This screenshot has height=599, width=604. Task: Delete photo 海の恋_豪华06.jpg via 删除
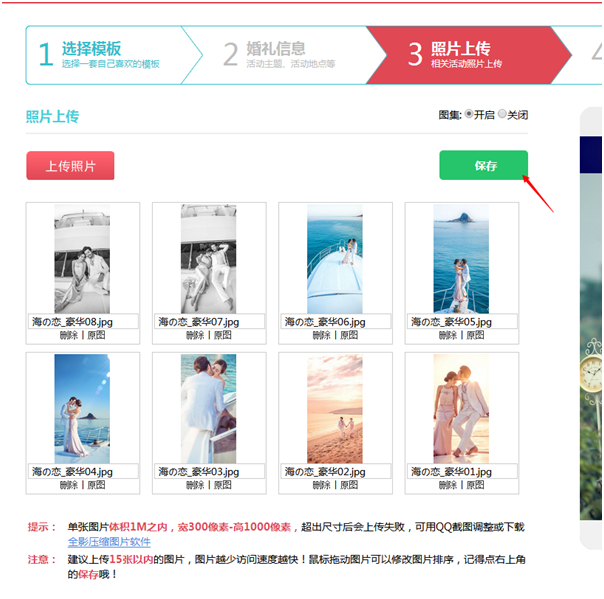(x=322, y=336)
